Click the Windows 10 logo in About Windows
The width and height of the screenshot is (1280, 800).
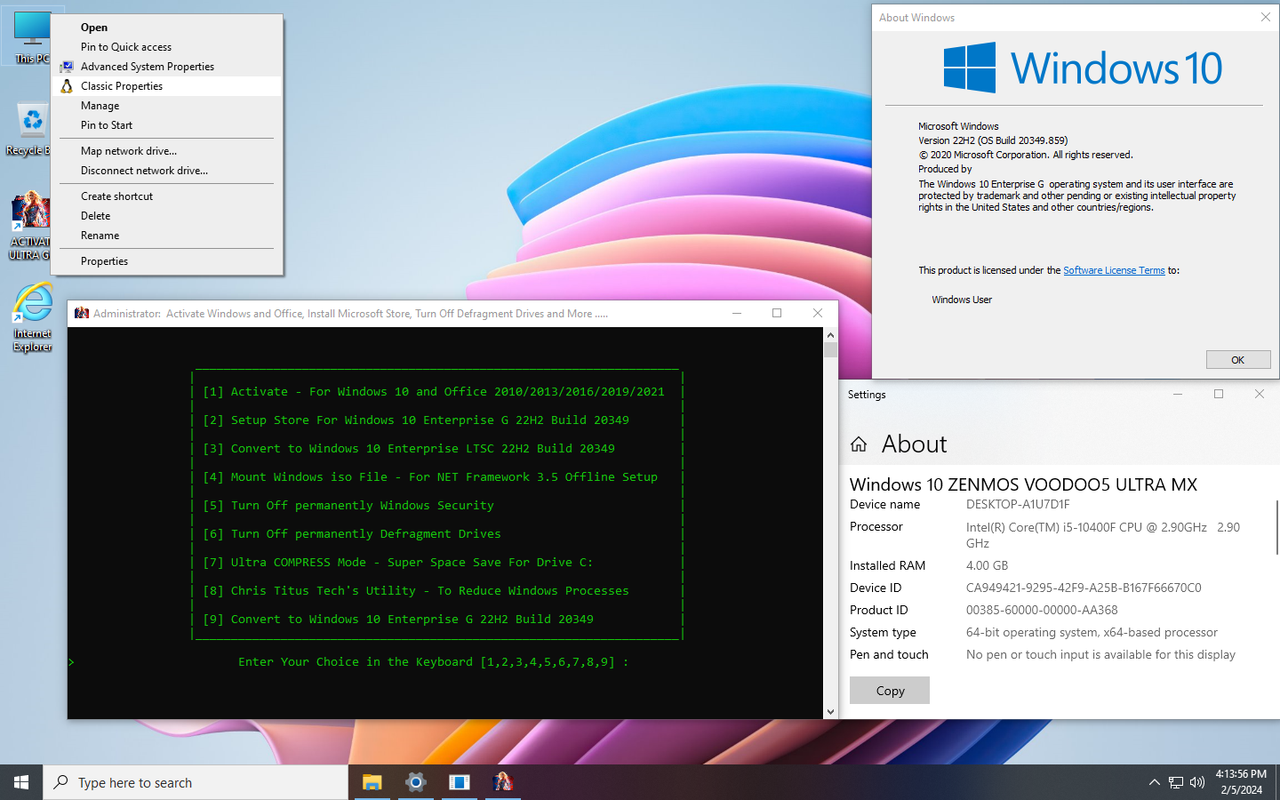pyautogui.click(x=1082, y=67)
